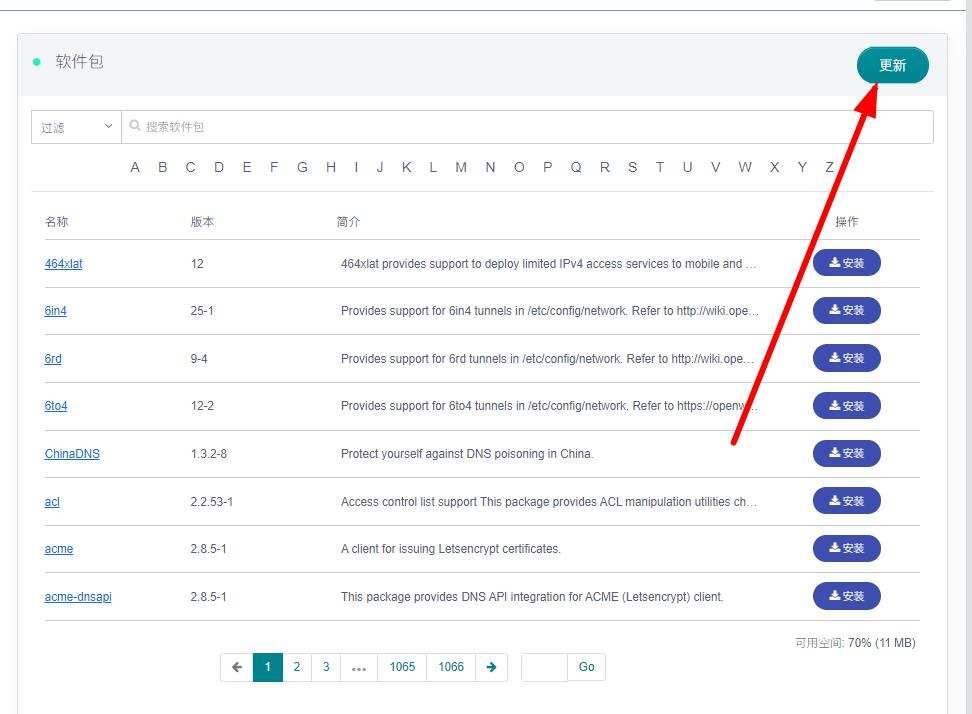Open the acme-dnsapi package link
The image size is (972, 714).
pyautogui.click(x=78, y=597)
